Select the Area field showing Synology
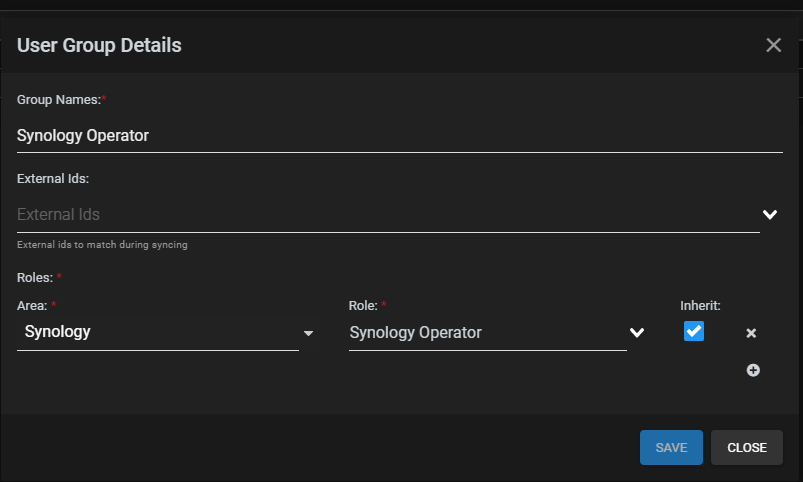This screenshot has height=482, width=803. tap(158, 332)
